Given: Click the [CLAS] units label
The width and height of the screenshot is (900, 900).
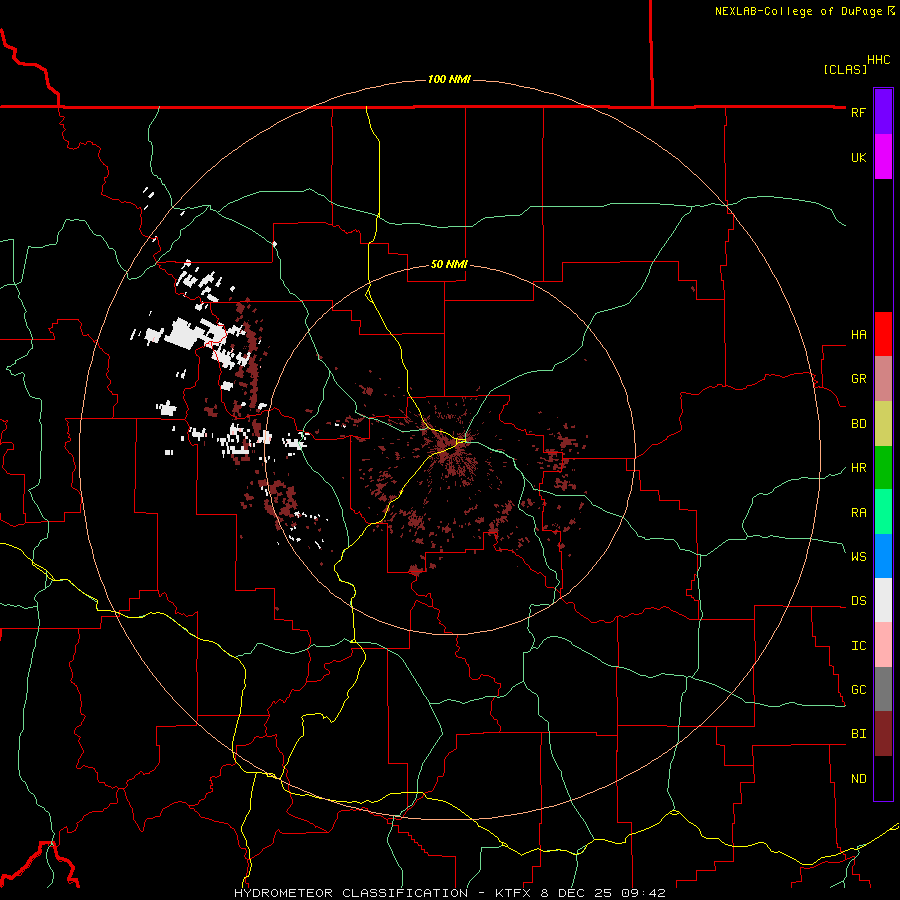Looking at the screenshot, I should pyautogui.click(x=845, y=69).
